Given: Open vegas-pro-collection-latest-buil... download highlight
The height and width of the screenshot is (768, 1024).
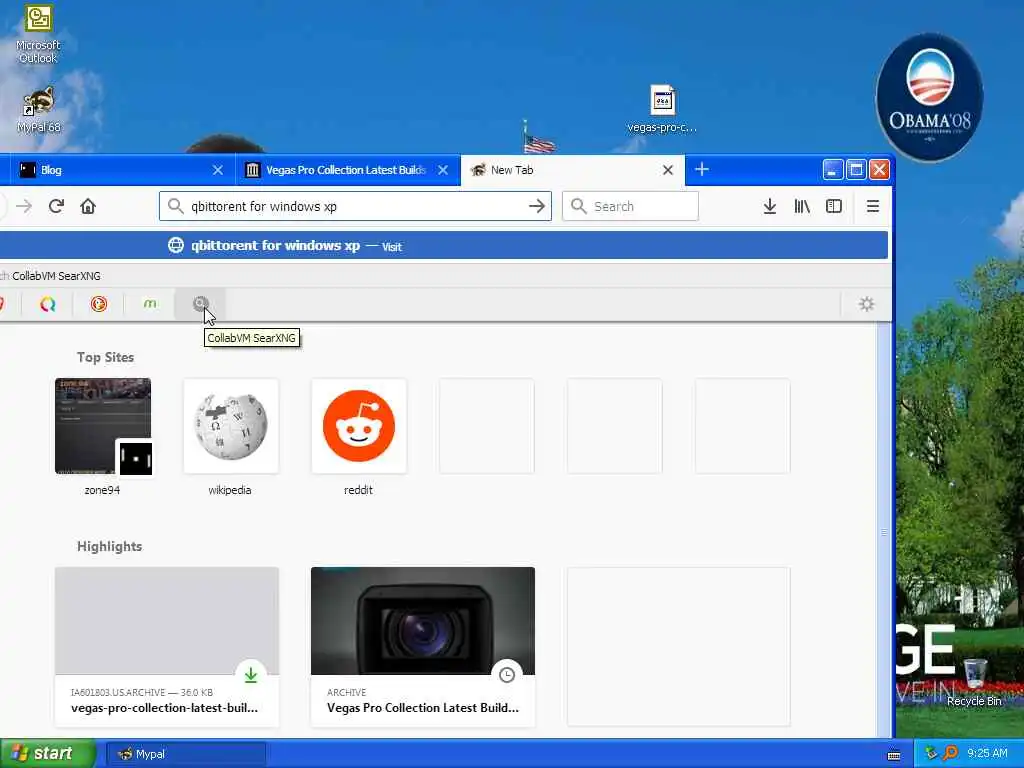Looking at the screenshot, I should [x=167, y=647].
